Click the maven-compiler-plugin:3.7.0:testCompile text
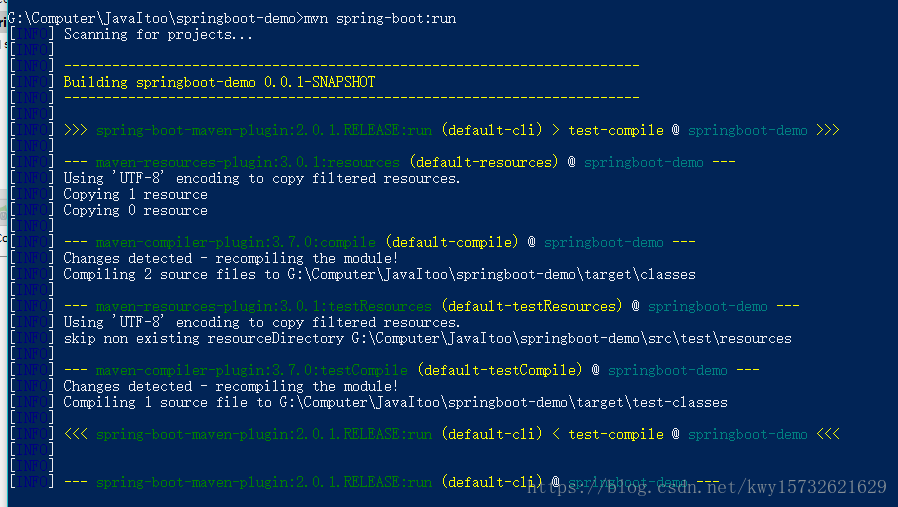 pos(251,371)
